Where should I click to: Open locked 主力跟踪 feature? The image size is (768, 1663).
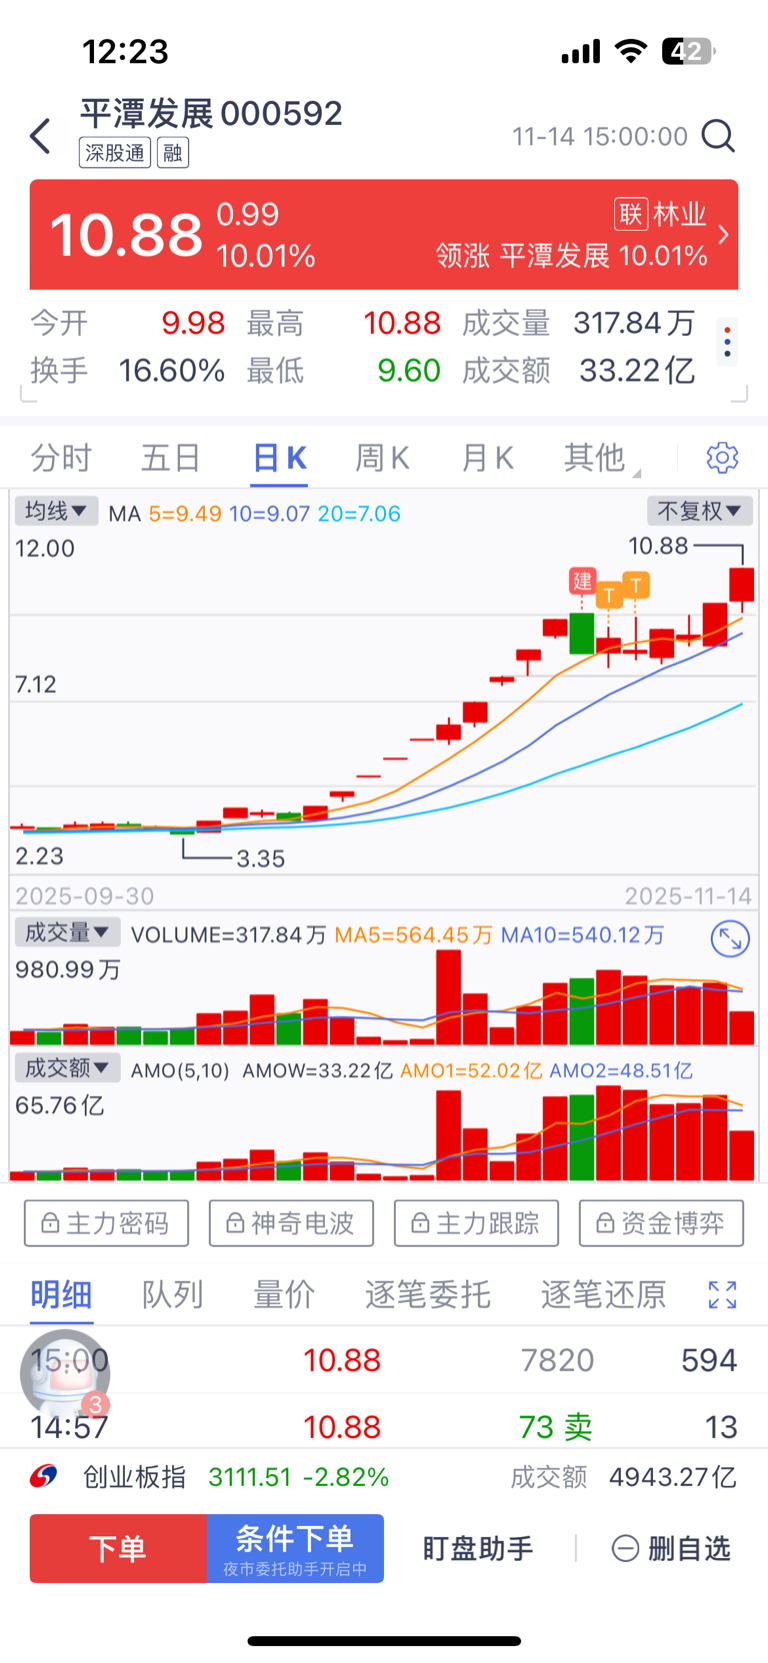point(476,1223)
